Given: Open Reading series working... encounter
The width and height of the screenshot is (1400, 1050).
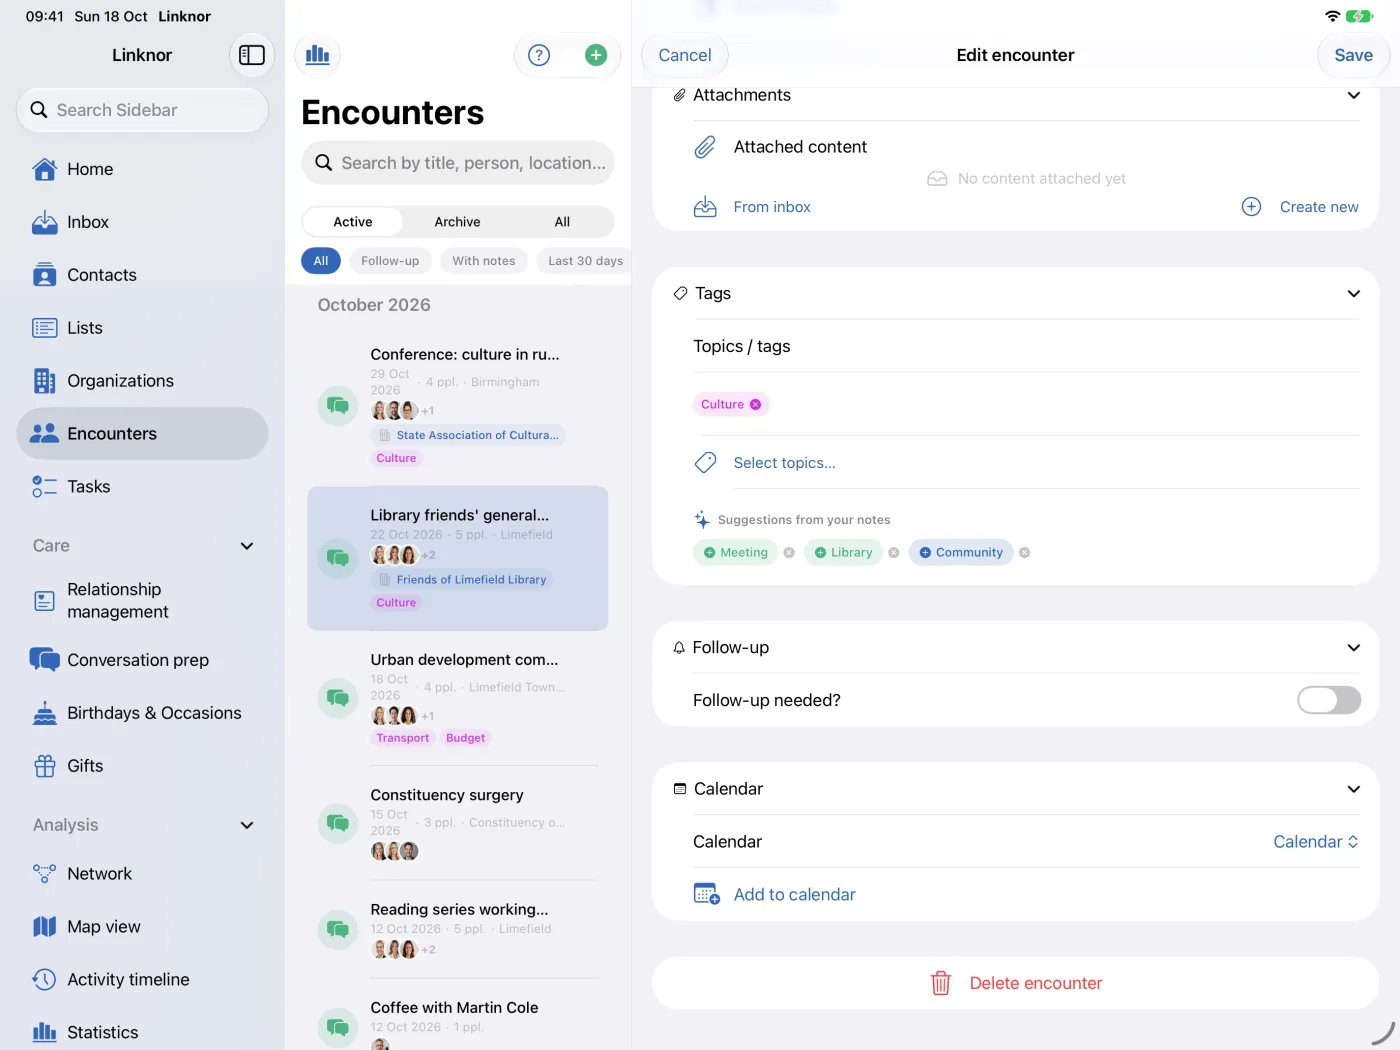Looking at the screenshot, I should coord(458,929).
